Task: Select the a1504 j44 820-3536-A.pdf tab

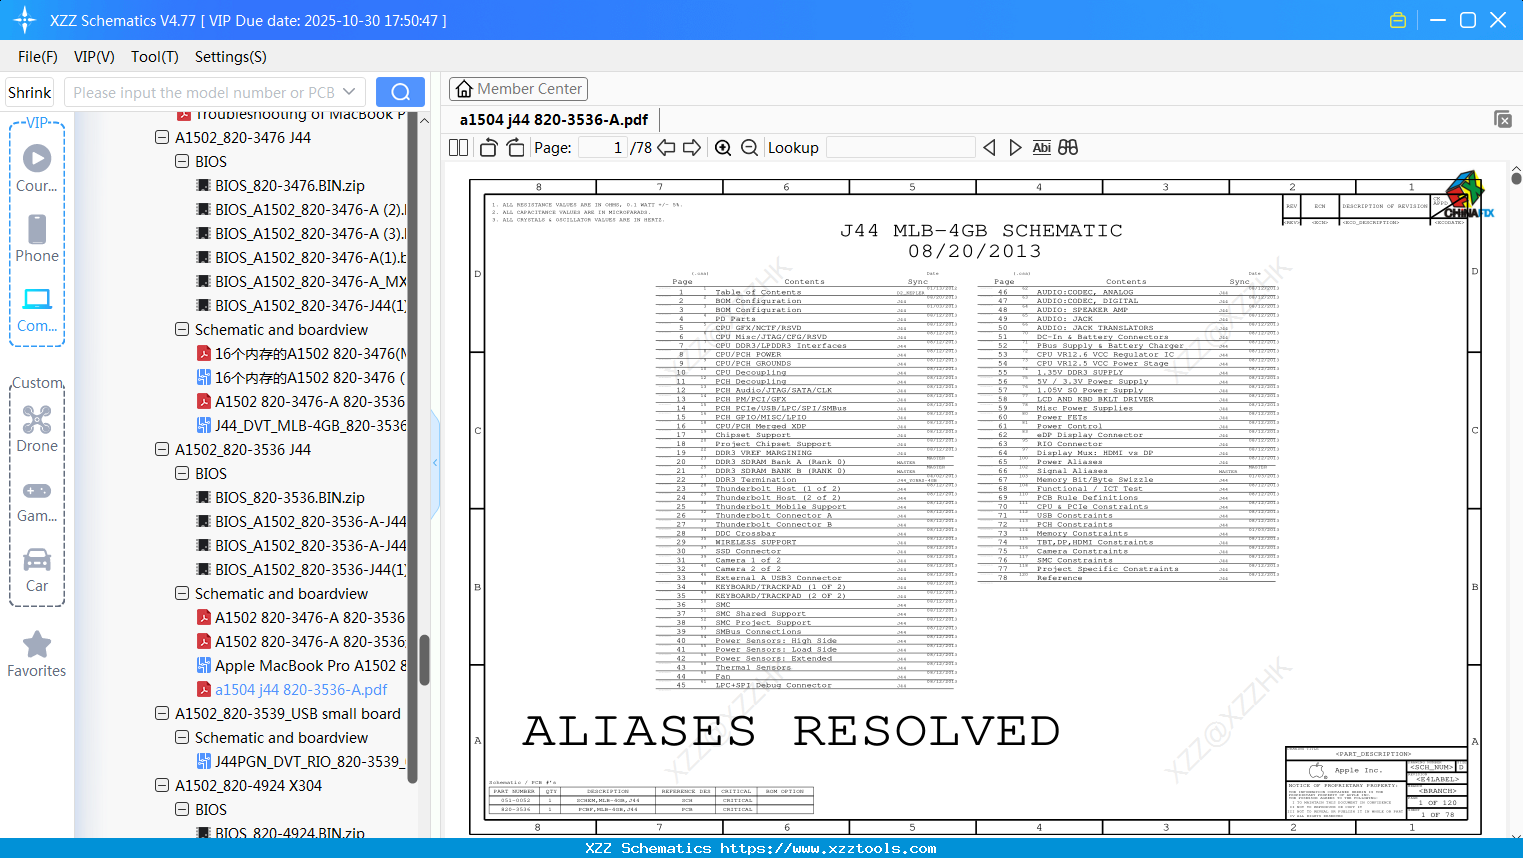Action: pos(554,119)
